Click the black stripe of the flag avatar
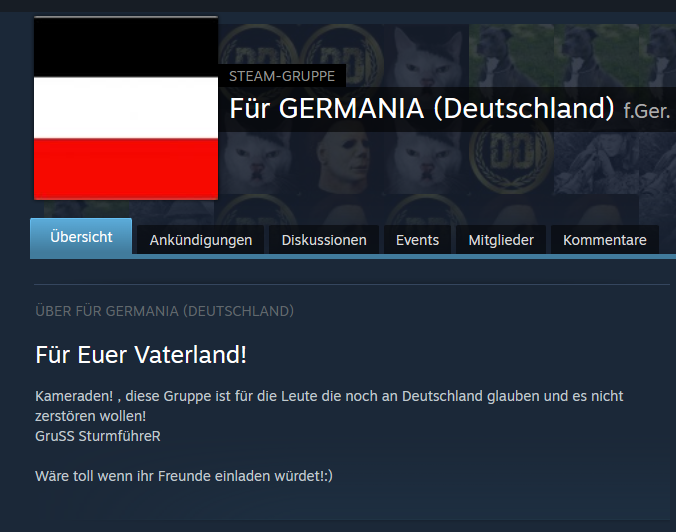The height and width of the screenshot is (532, 676). pyautogui.click(x=126, y=47)
